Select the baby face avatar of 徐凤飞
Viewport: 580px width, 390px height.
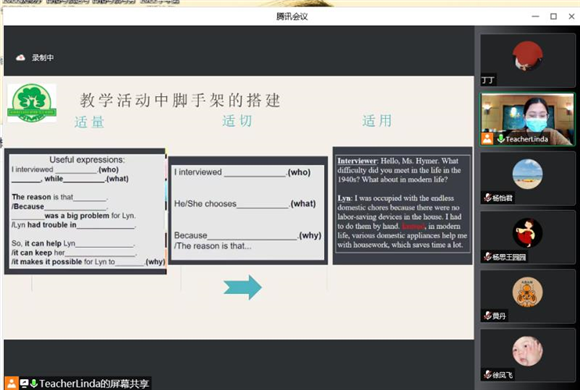[527, 351]
